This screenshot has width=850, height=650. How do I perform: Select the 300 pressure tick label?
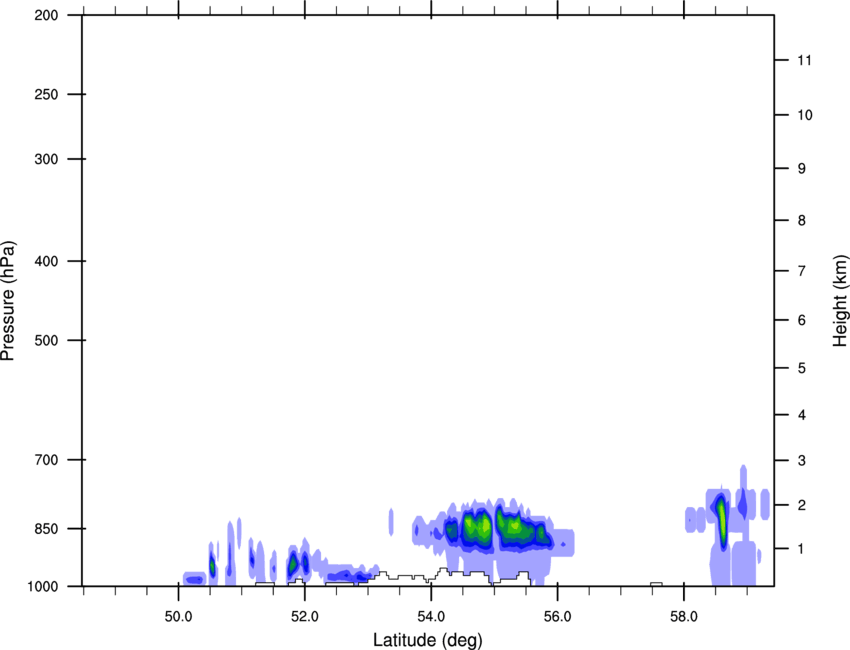[45, 160]
